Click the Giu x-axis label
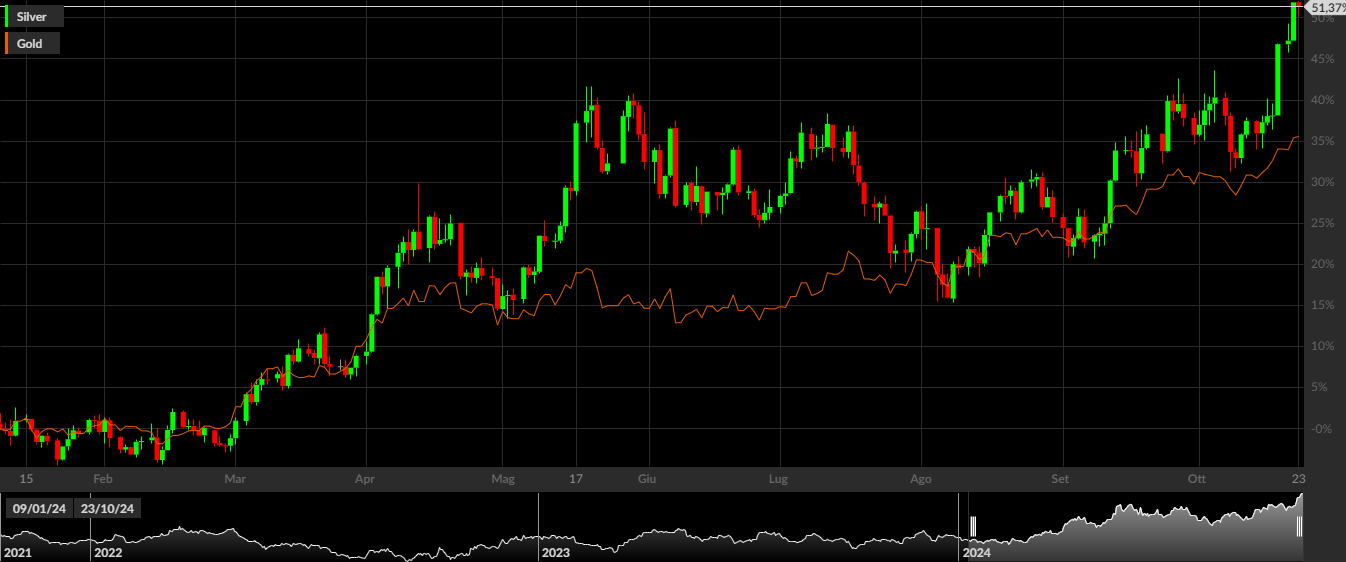 647,479
